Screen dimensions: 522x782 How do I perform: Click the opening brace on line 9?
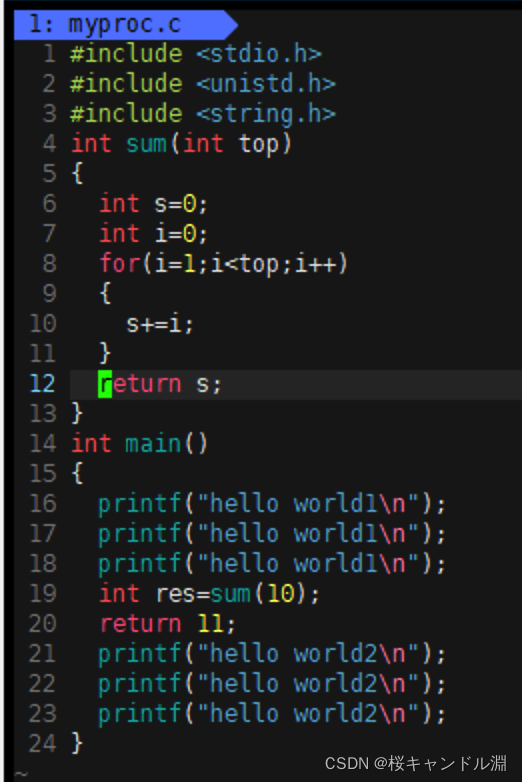105,294
